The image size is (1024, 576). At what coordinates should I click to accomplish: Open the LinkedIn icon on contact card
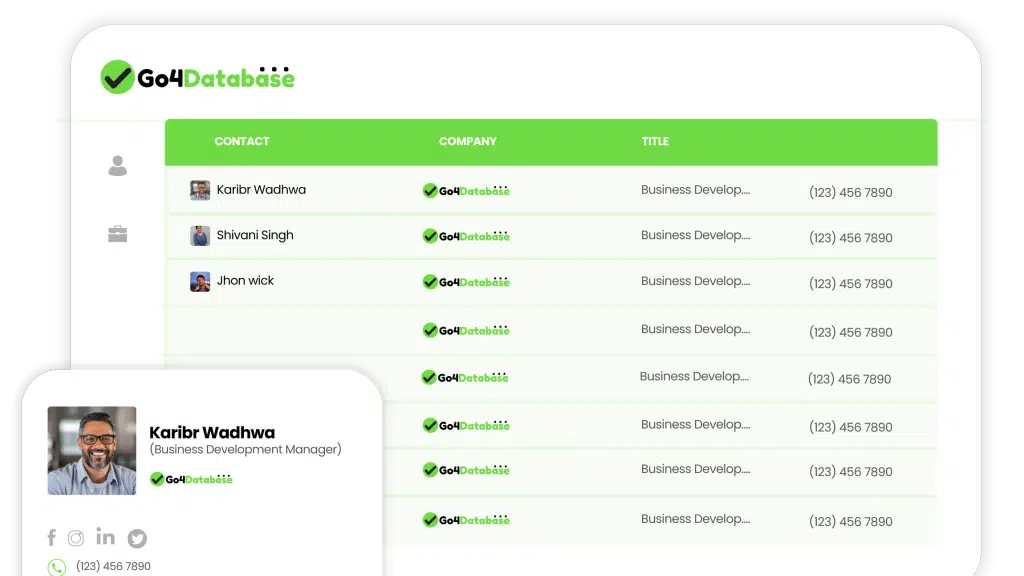105,536
